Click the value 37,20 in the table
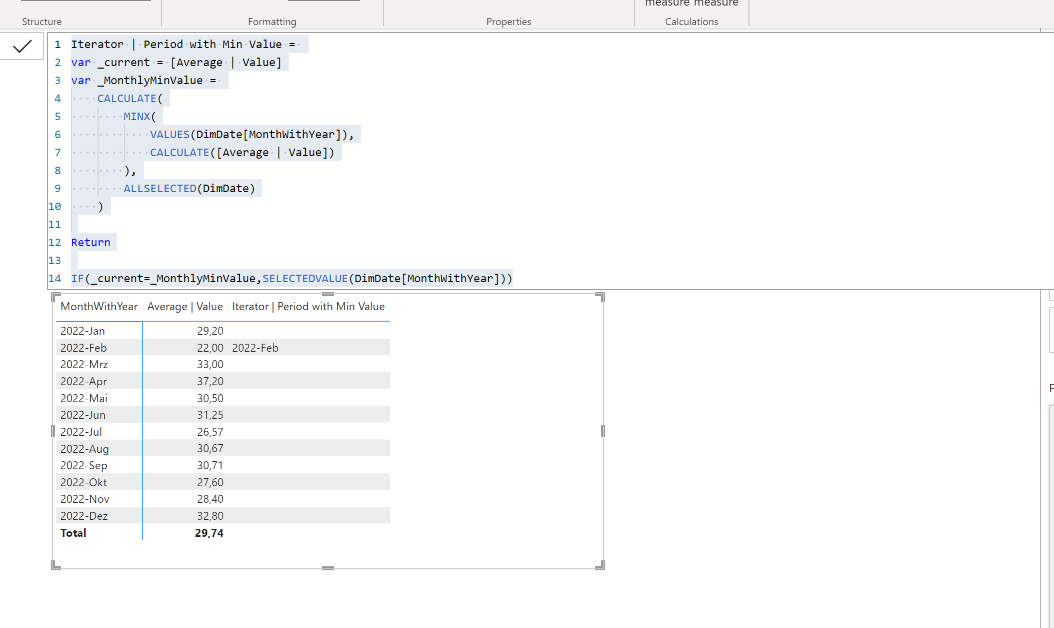Image resolution: width=1054 pixels, height=628 pixels. 210,381
